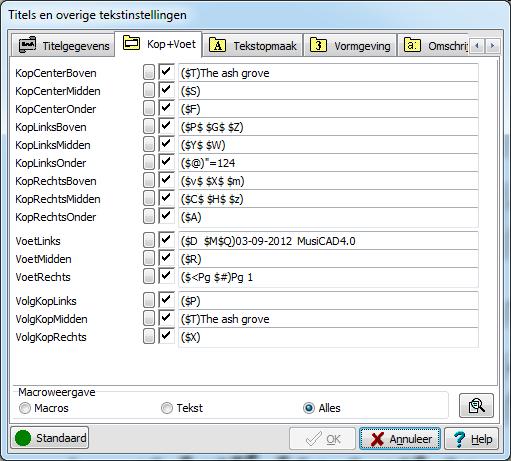Uncheck the KopCenterMidden checkbox
The width and height of the screenshot is (511, 461).
pyautogui.click(x=166, y=90)
